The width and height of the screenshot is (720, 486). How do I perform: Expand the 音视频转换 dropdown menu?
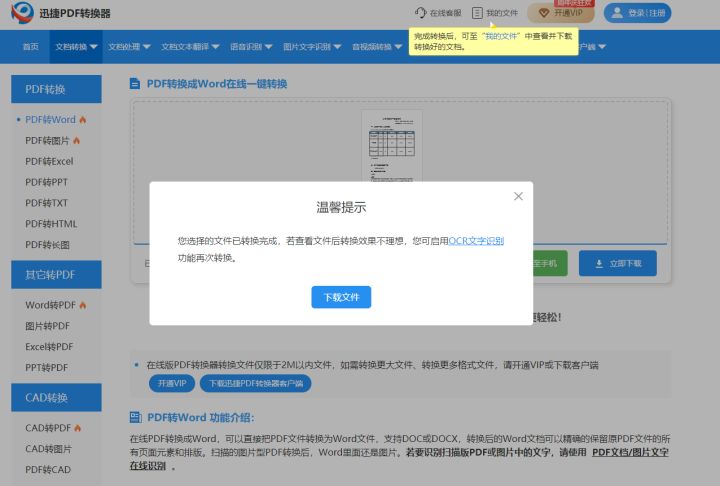377,47
